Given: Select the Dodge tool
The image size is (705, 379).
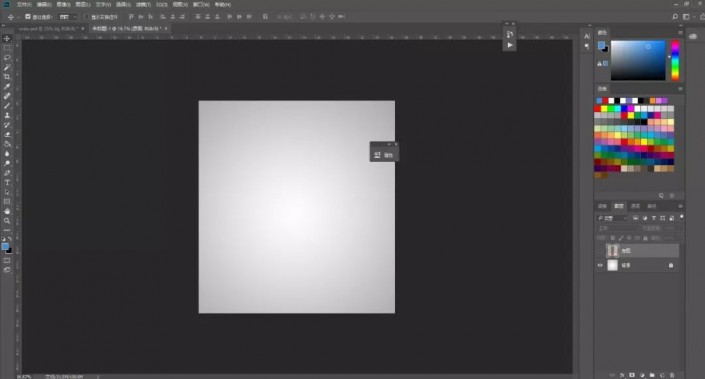Looking at the screenshot, I should tap(7, 163).
